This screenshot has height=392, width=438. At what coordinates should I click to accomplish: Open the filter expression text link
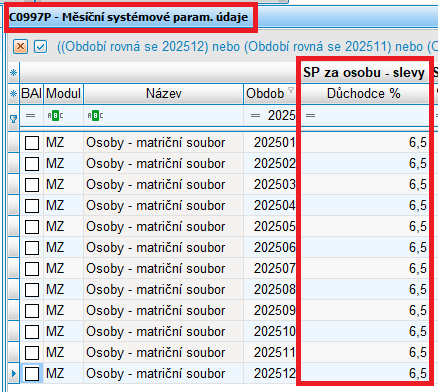pos(247,47)
